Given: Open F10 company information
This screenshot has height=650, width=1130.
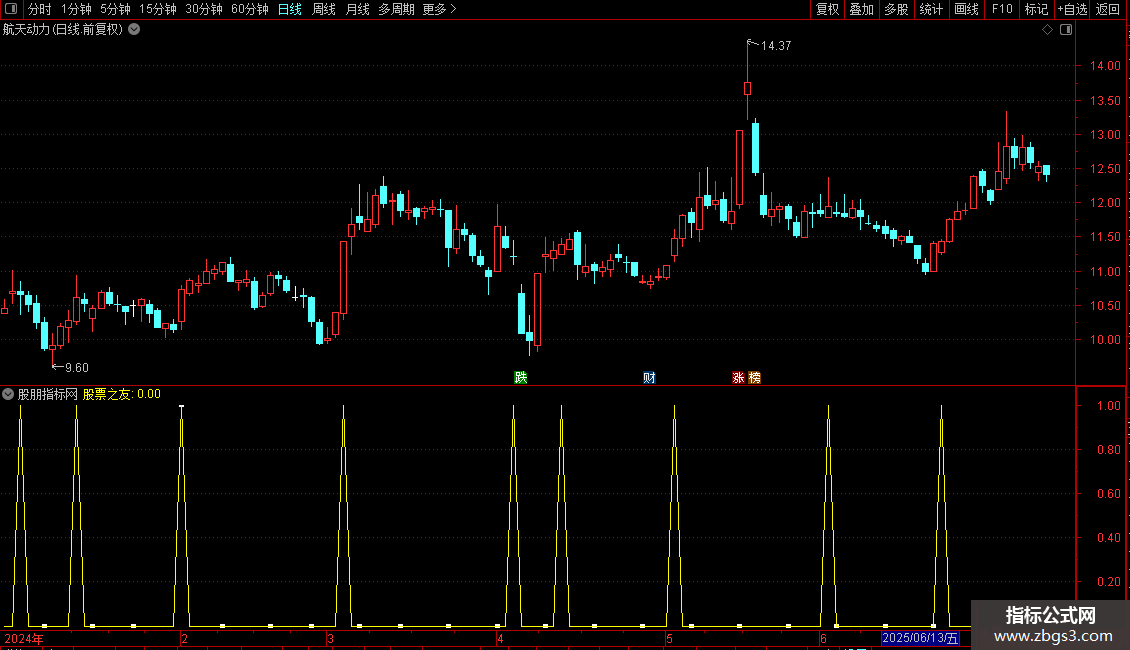Looking at the screenshot, I should click(x=1002, y=9).
